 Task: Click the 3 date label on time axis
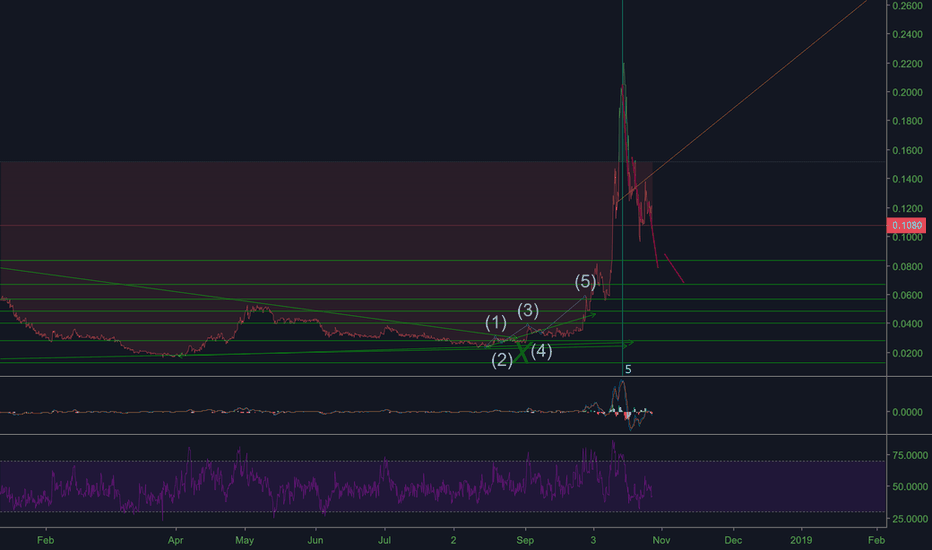(593, 540)
